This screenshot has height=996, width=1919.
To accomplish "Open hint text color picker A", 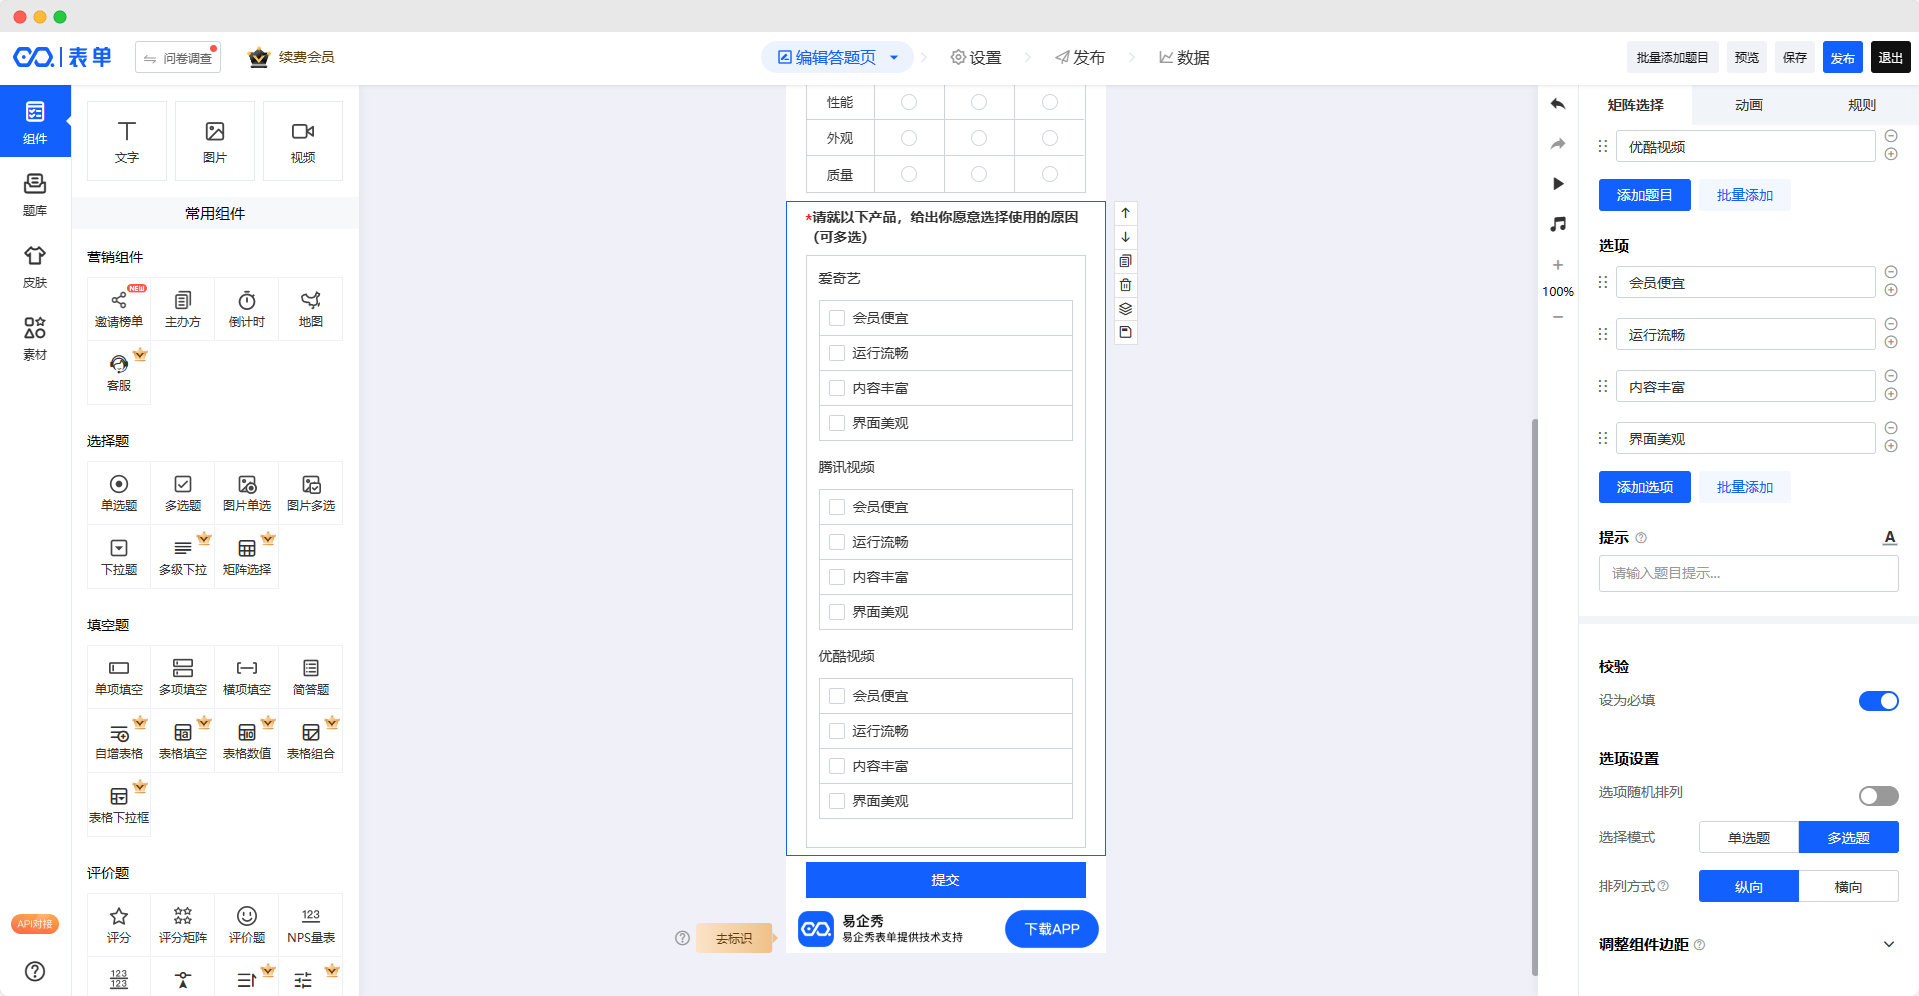I will coord(1890,538).
